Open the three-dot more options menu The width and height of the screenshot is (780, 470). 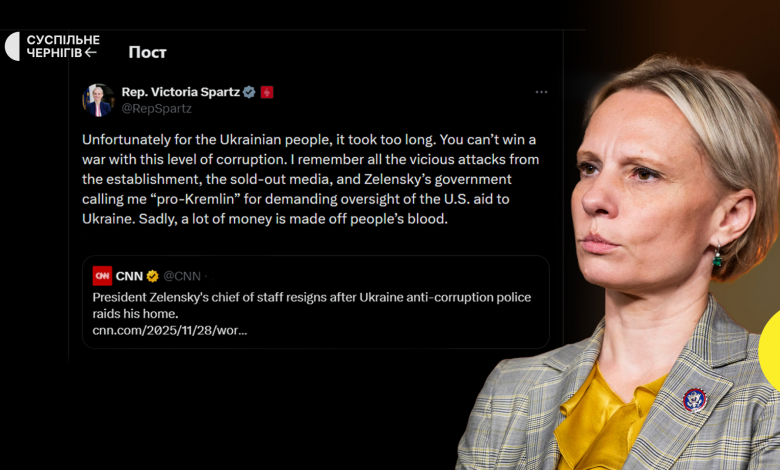point(541,92)
